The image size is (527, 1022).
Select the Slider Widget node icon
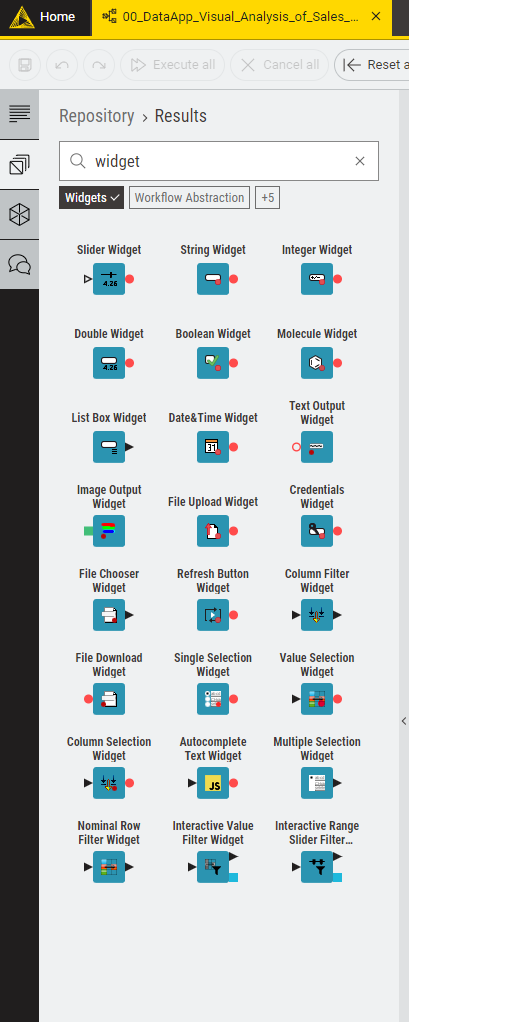(x=109, y=279)
